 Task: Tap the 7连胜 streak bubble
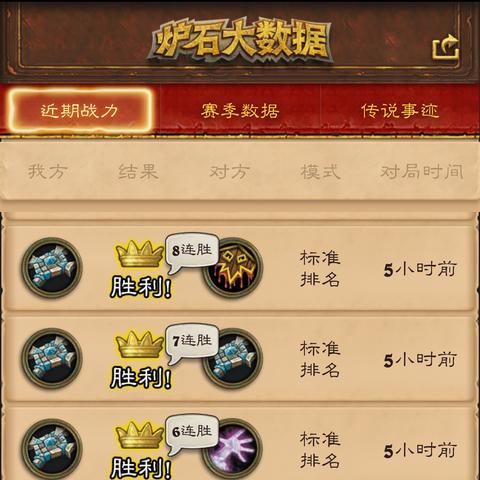coord(192,341)
